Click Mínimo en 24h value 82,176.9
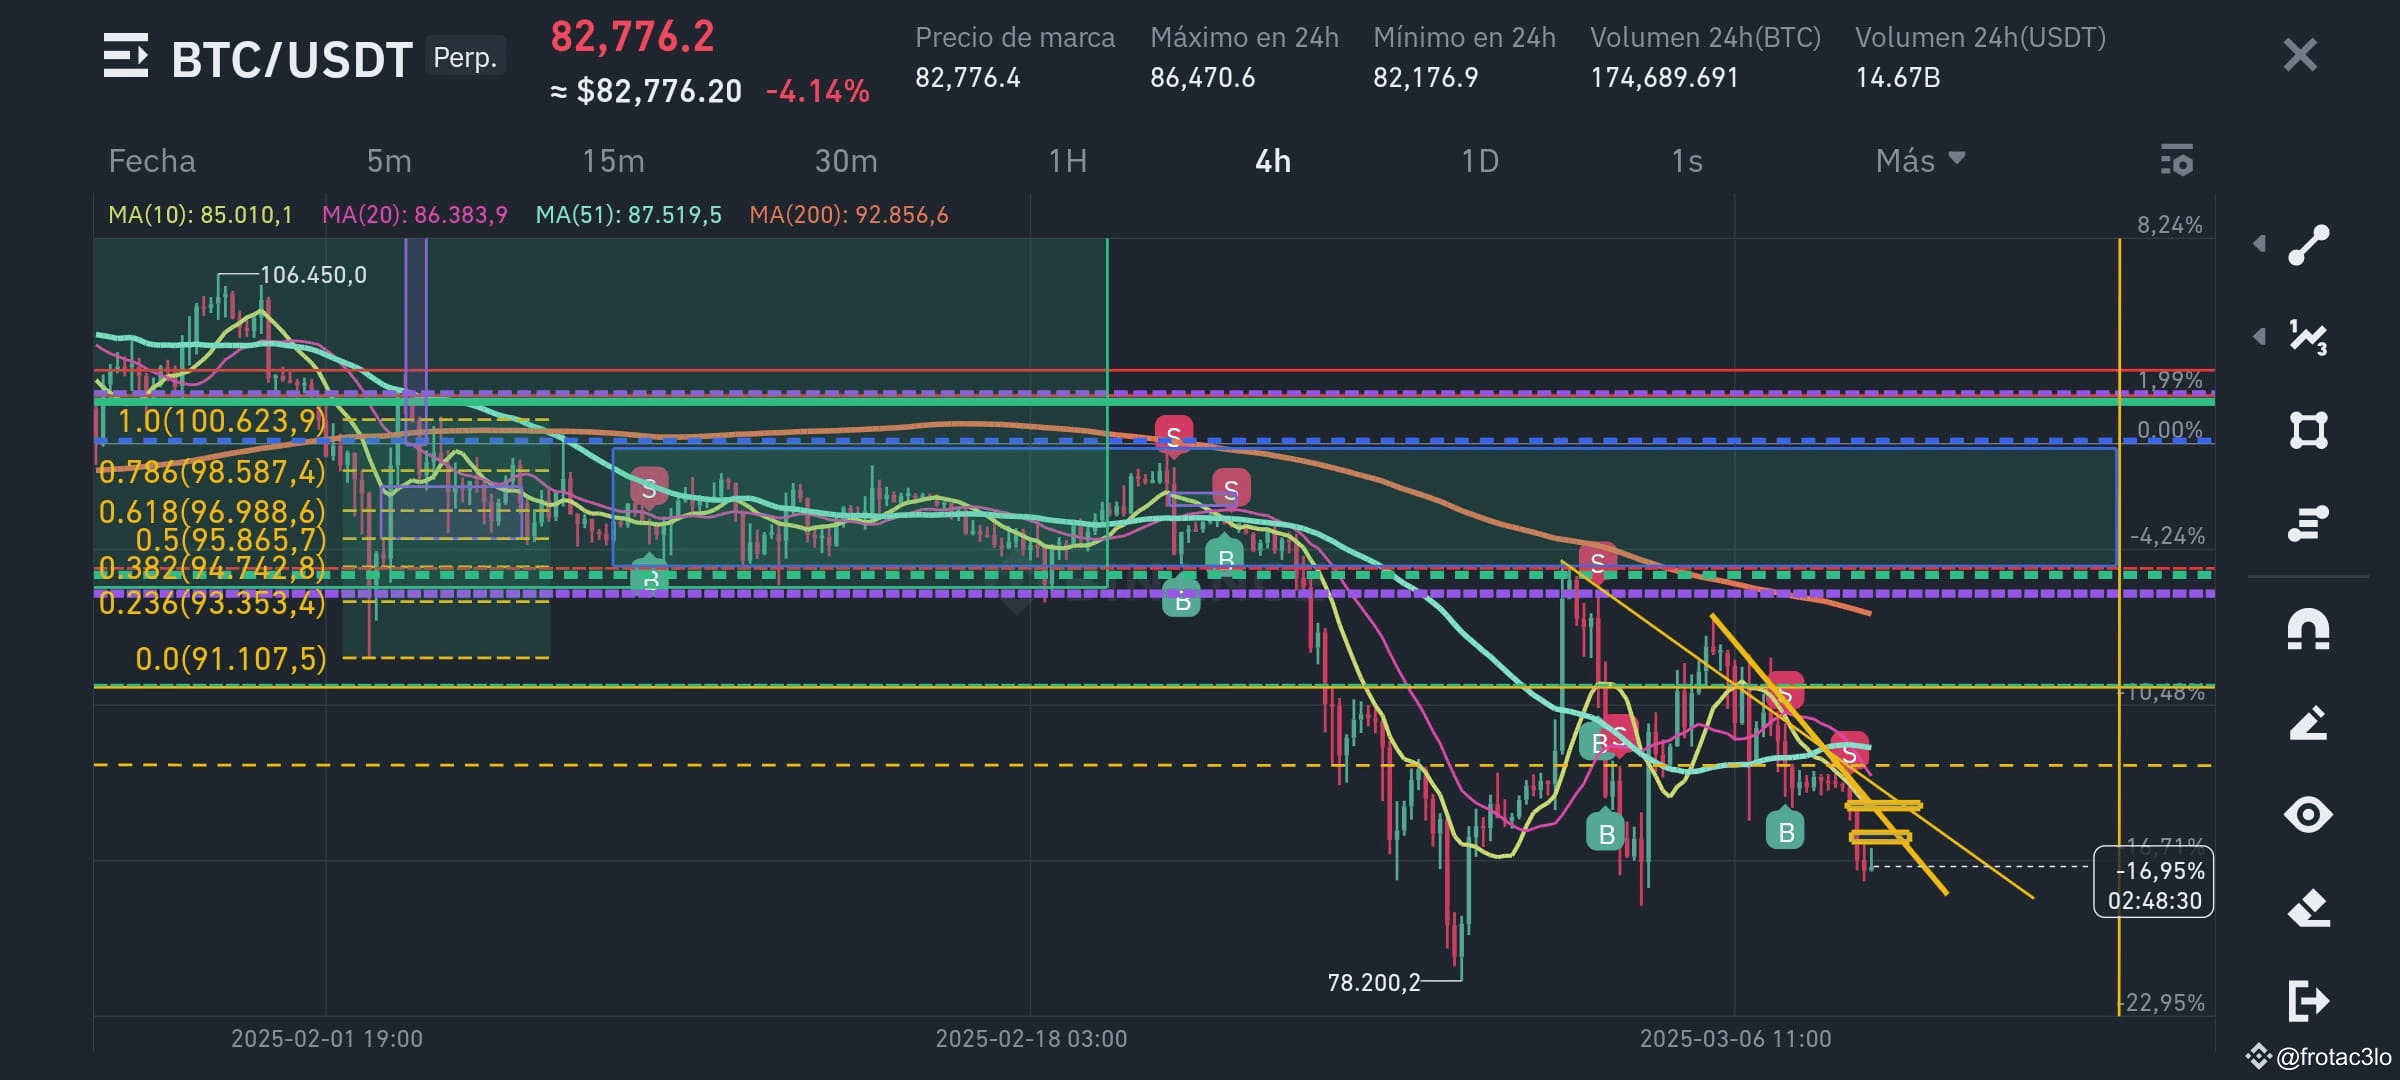 coord(1425,78)
